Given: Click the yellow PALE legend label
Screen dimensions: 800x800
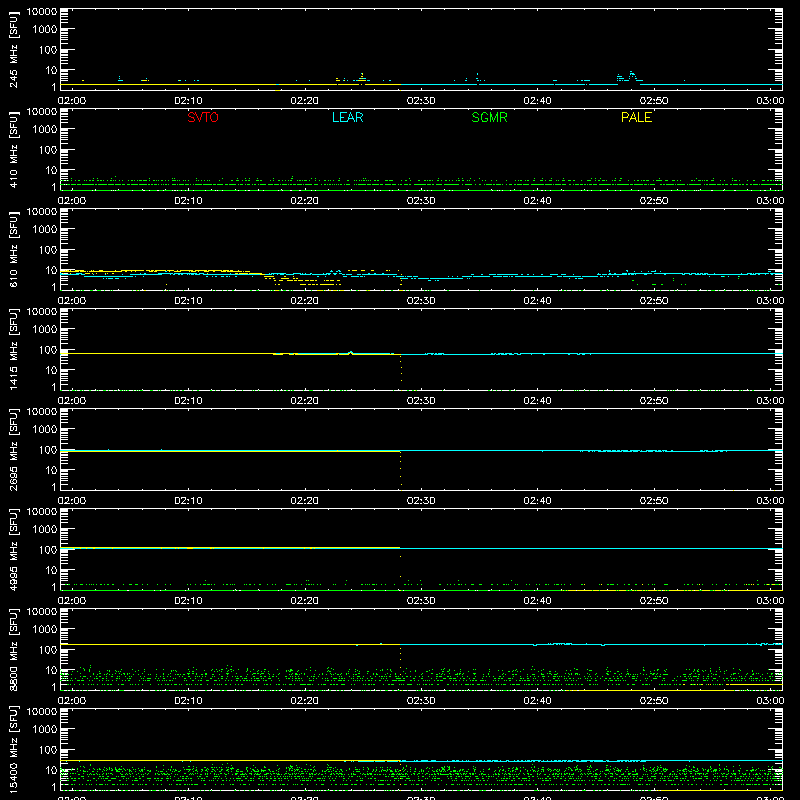Looking at the screenshot, I should [x=636, y=117].
